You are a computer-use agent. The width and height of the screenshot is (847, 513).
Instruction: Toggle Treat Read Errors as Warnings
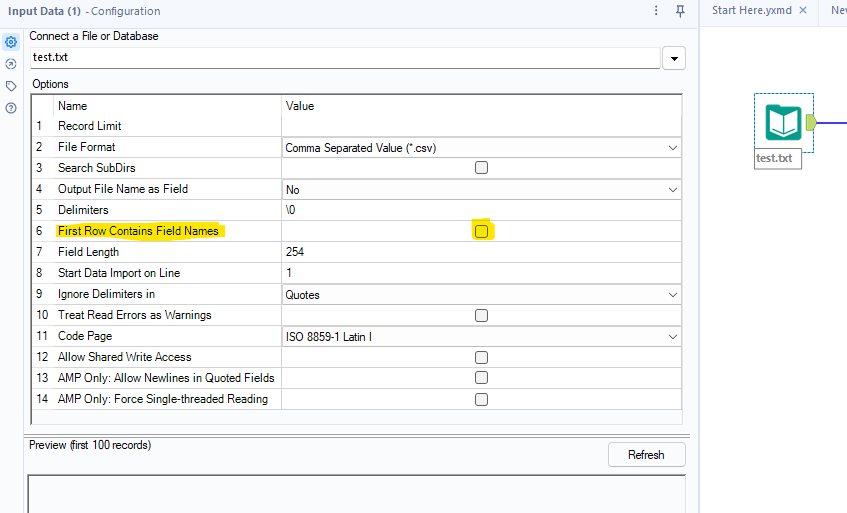point(481,315)
